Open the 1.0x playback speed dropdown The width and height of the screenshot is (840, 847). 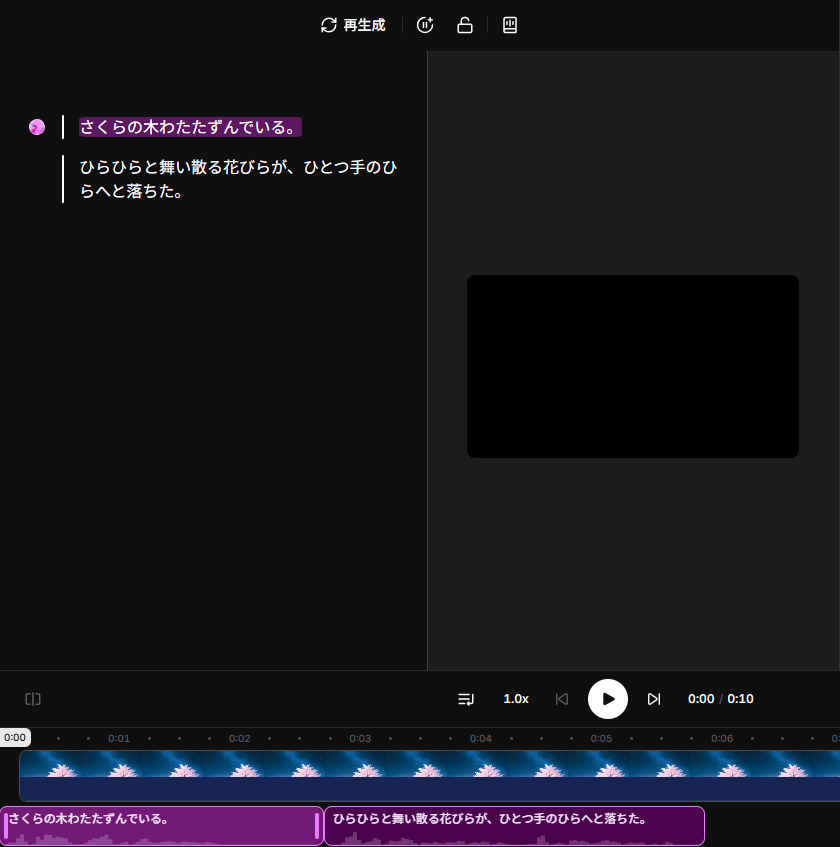516,699
